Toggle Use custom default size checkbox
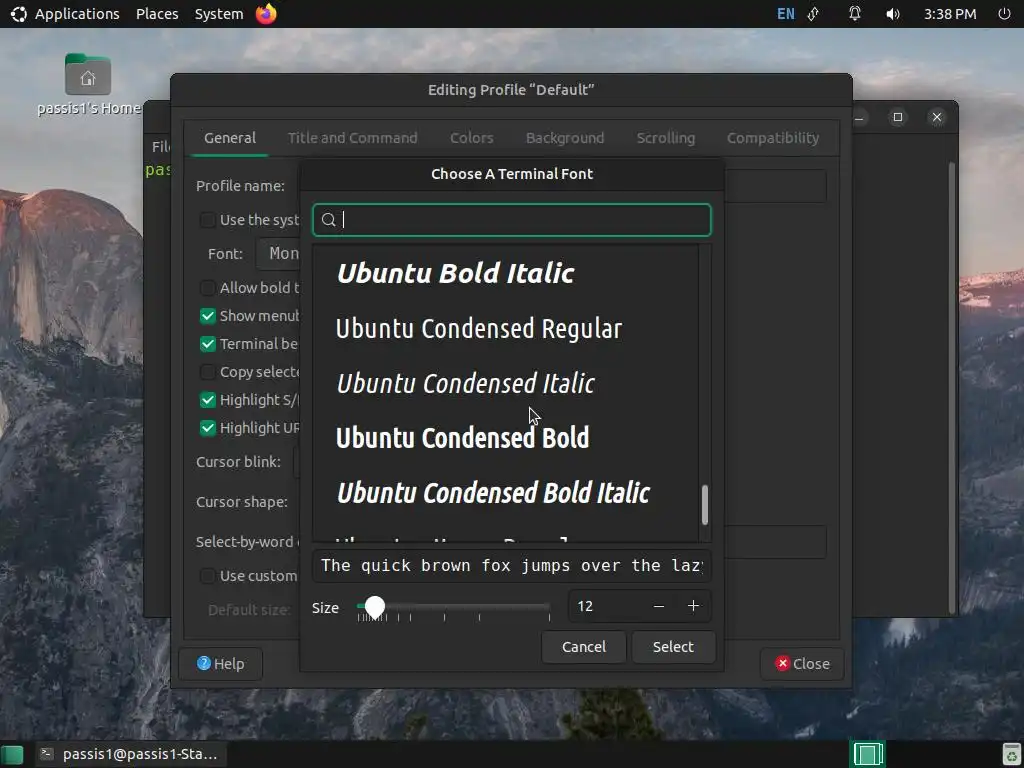This screenshot has width=1024, height=768. (x=208, y=576)
